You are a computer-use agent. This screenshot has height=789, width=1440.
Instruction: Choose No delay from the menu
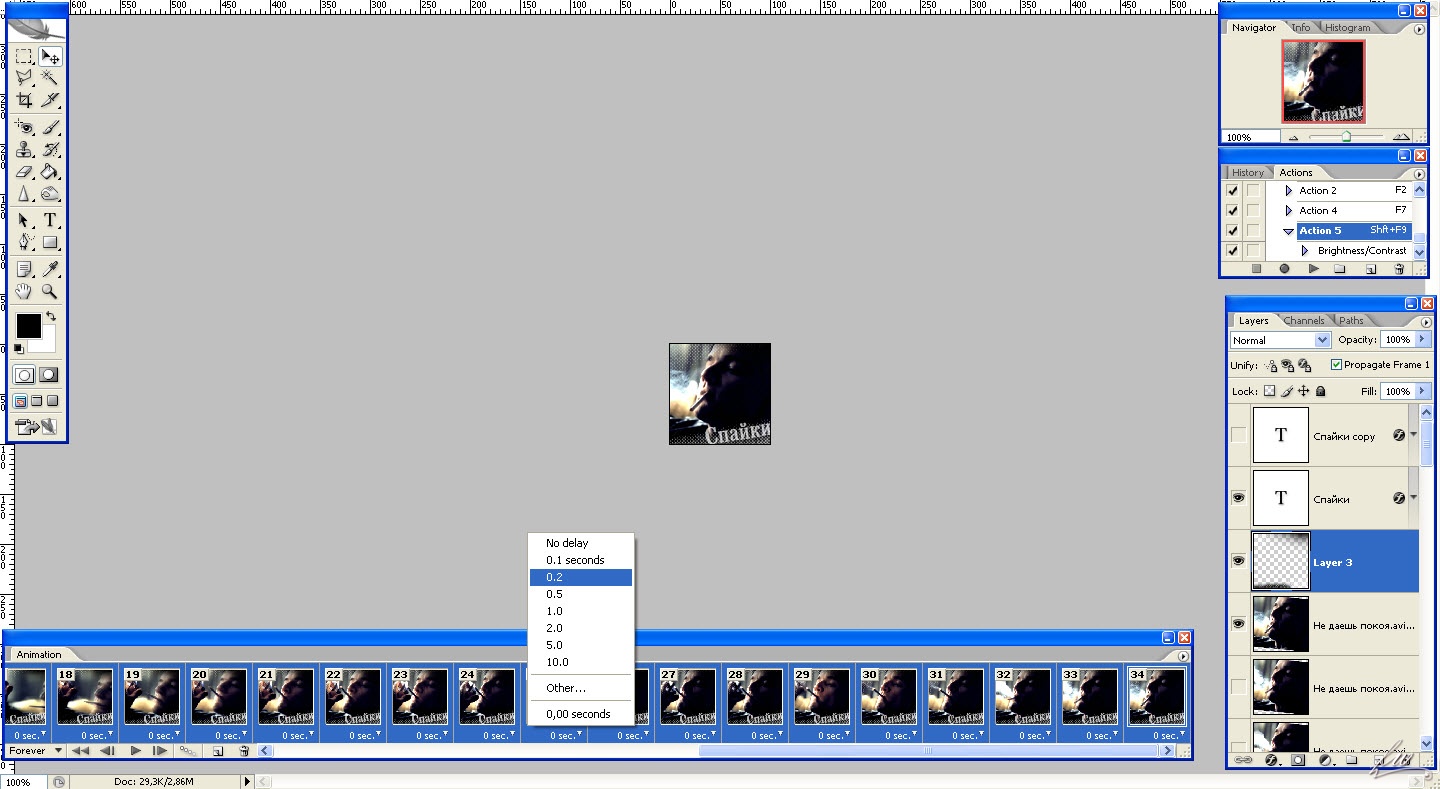point(580,543)
